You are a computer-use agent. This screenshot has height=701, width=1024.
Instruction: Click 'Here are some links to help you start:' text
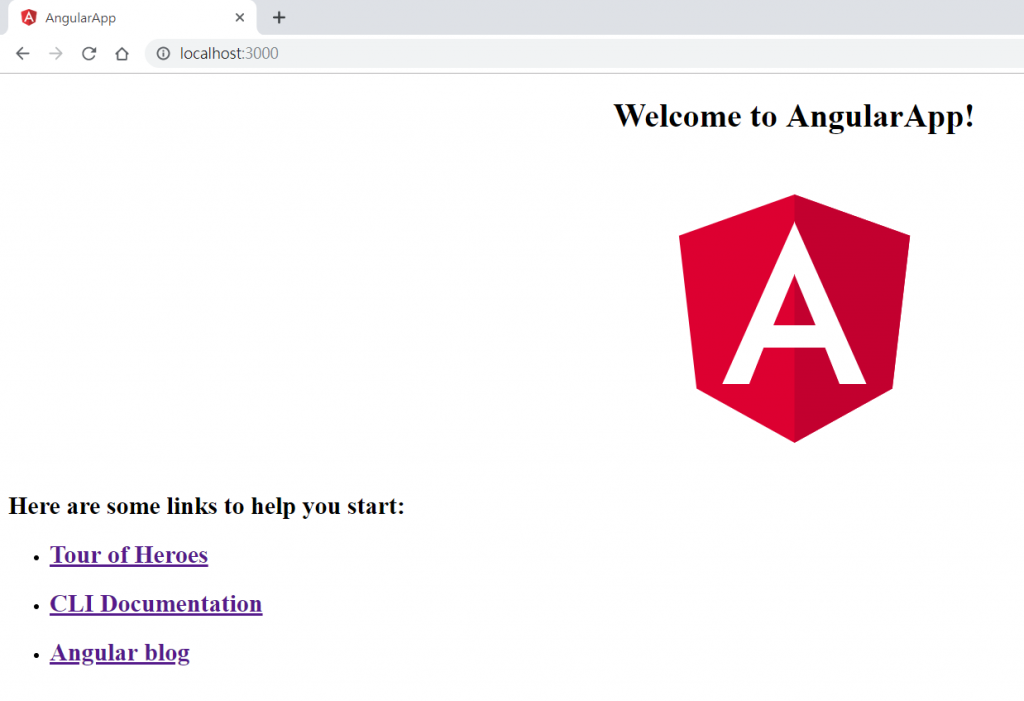206,506
